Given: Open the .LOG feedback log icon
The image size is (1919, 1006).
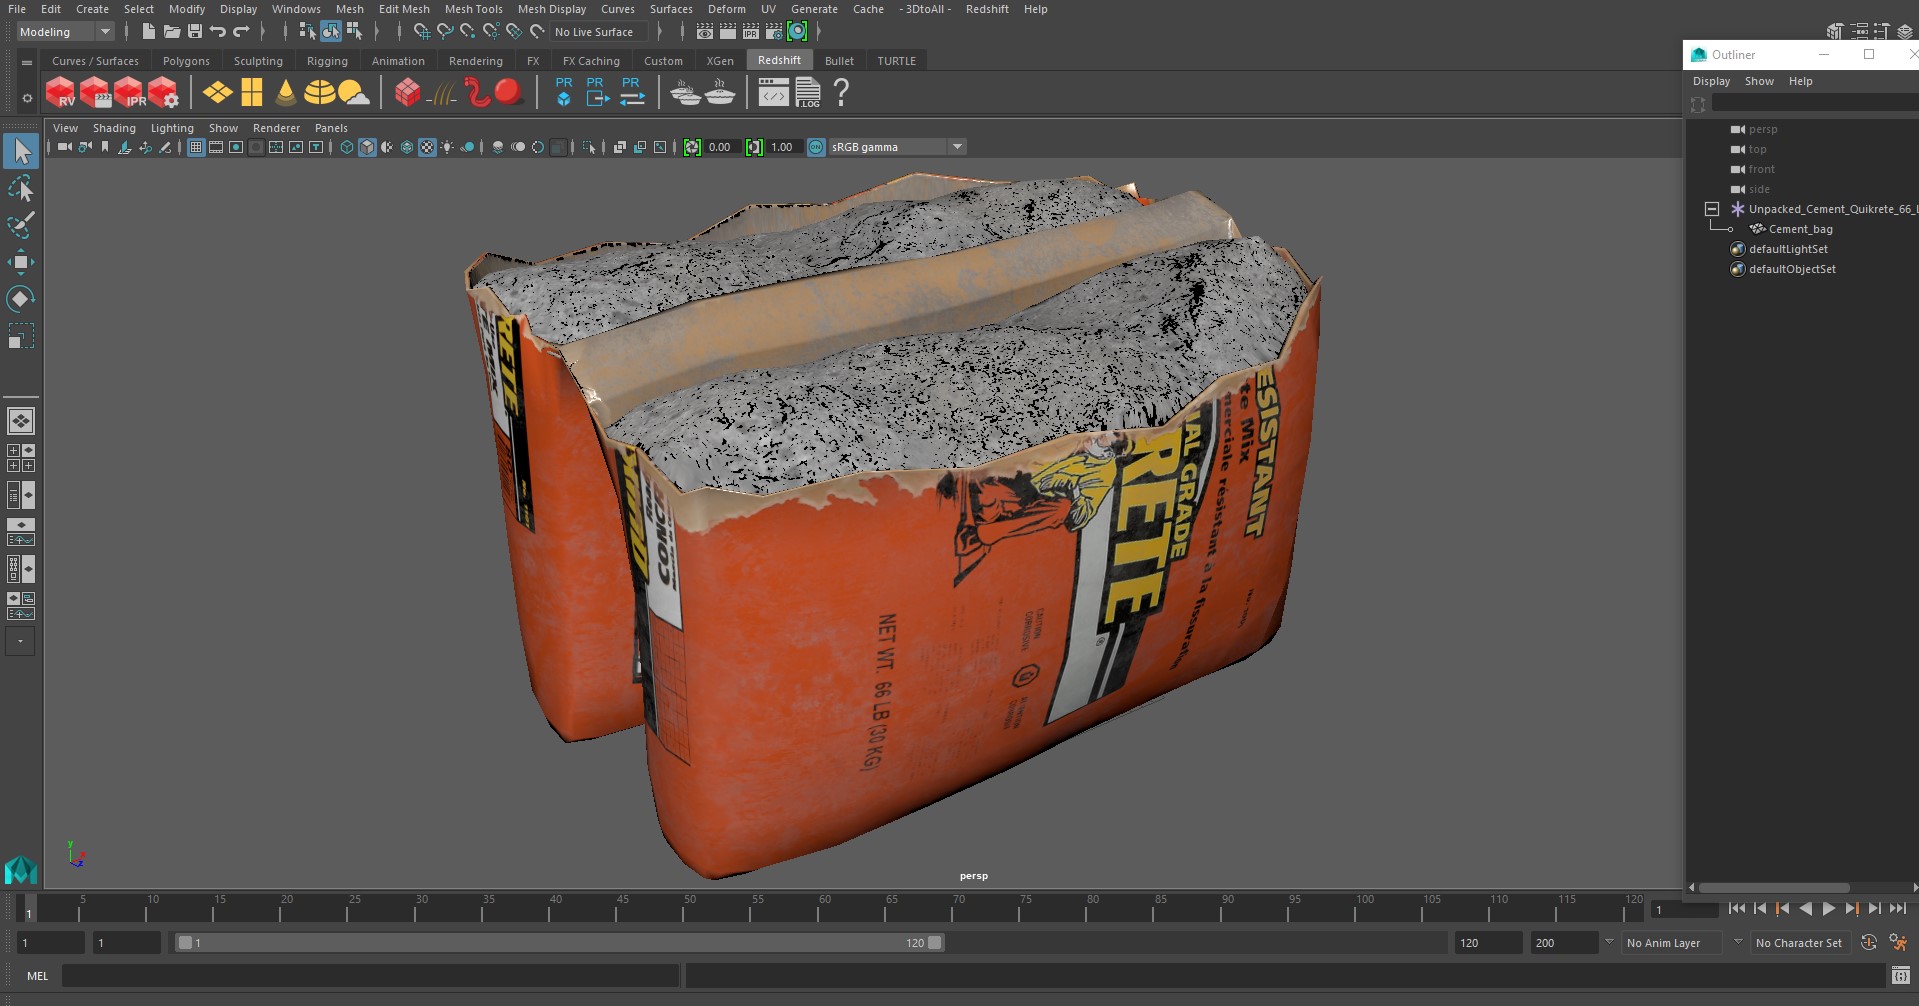Looking at the screenshot, I should [x=808, y=92].
